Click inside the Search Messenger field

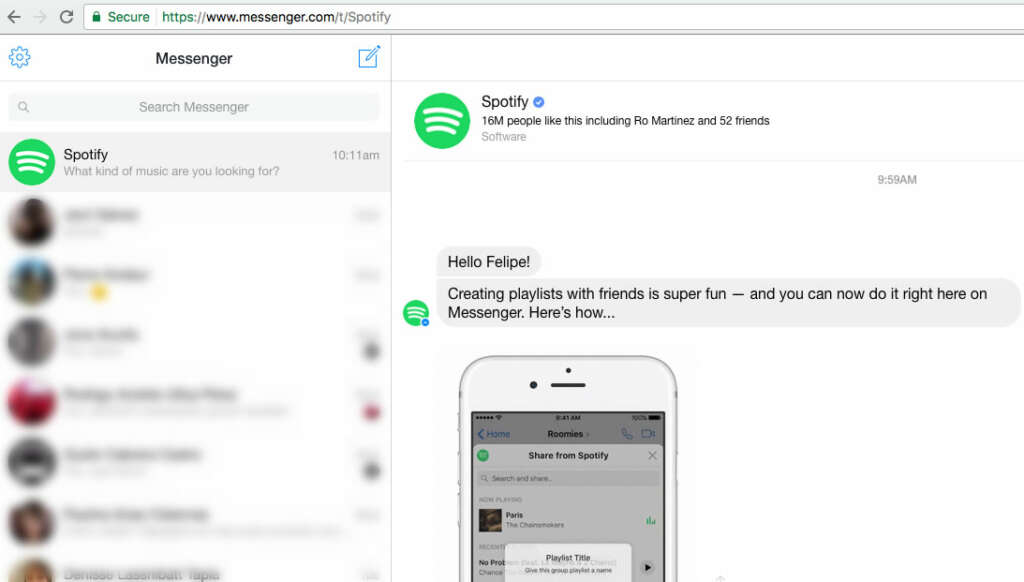point(193,106)
